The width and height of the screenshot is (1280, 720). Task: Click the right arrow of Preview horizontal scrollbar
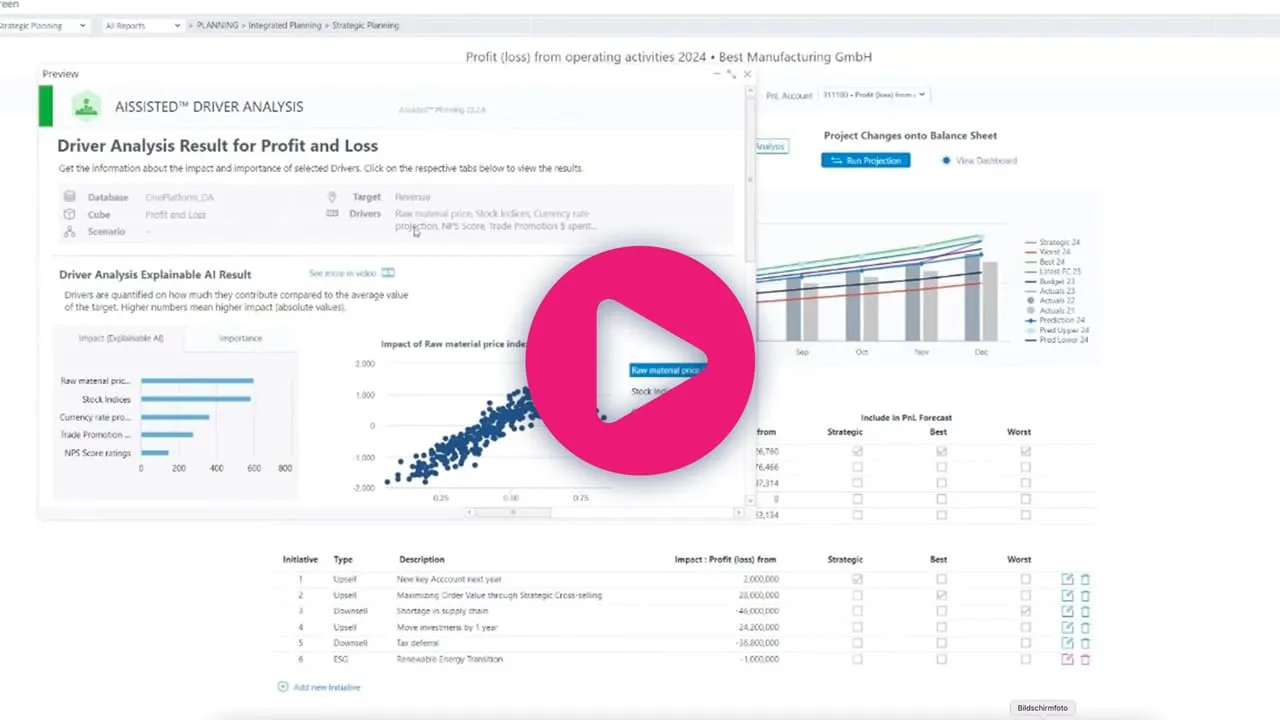click(738, 512)
